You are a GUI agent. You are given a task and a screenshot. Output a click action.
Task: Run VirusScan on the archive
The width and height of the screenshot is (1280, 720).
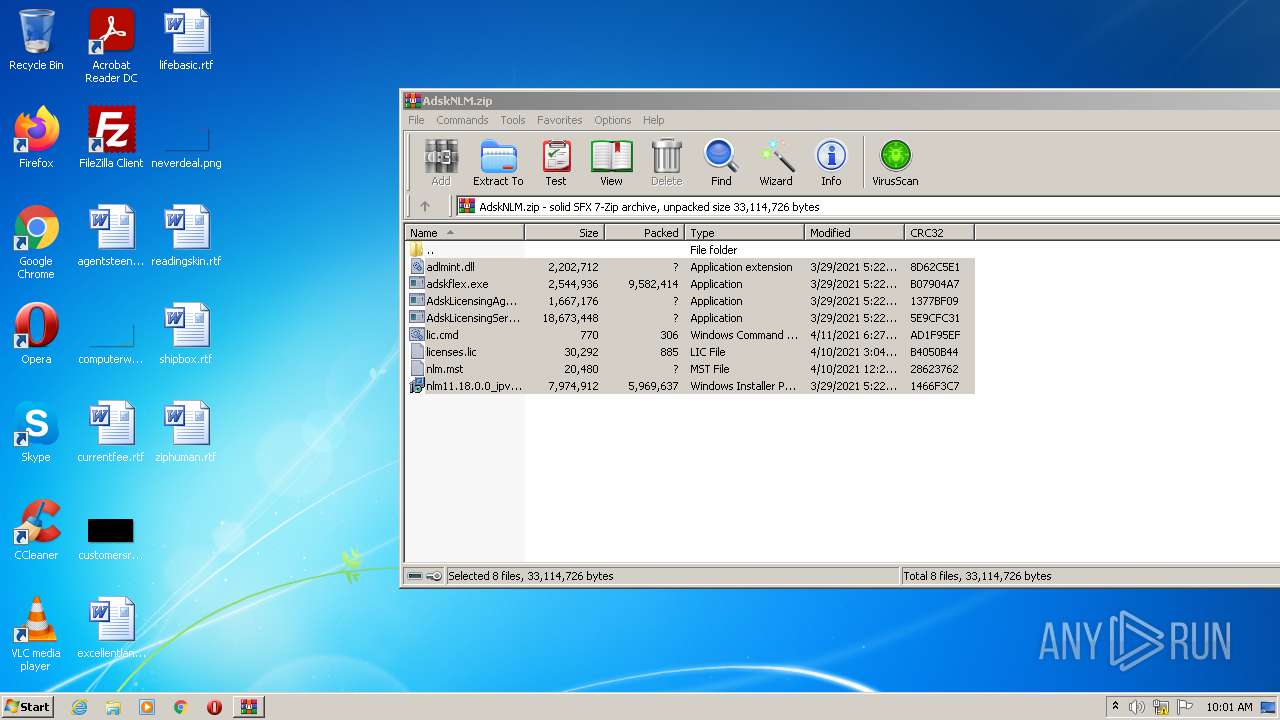895,163
